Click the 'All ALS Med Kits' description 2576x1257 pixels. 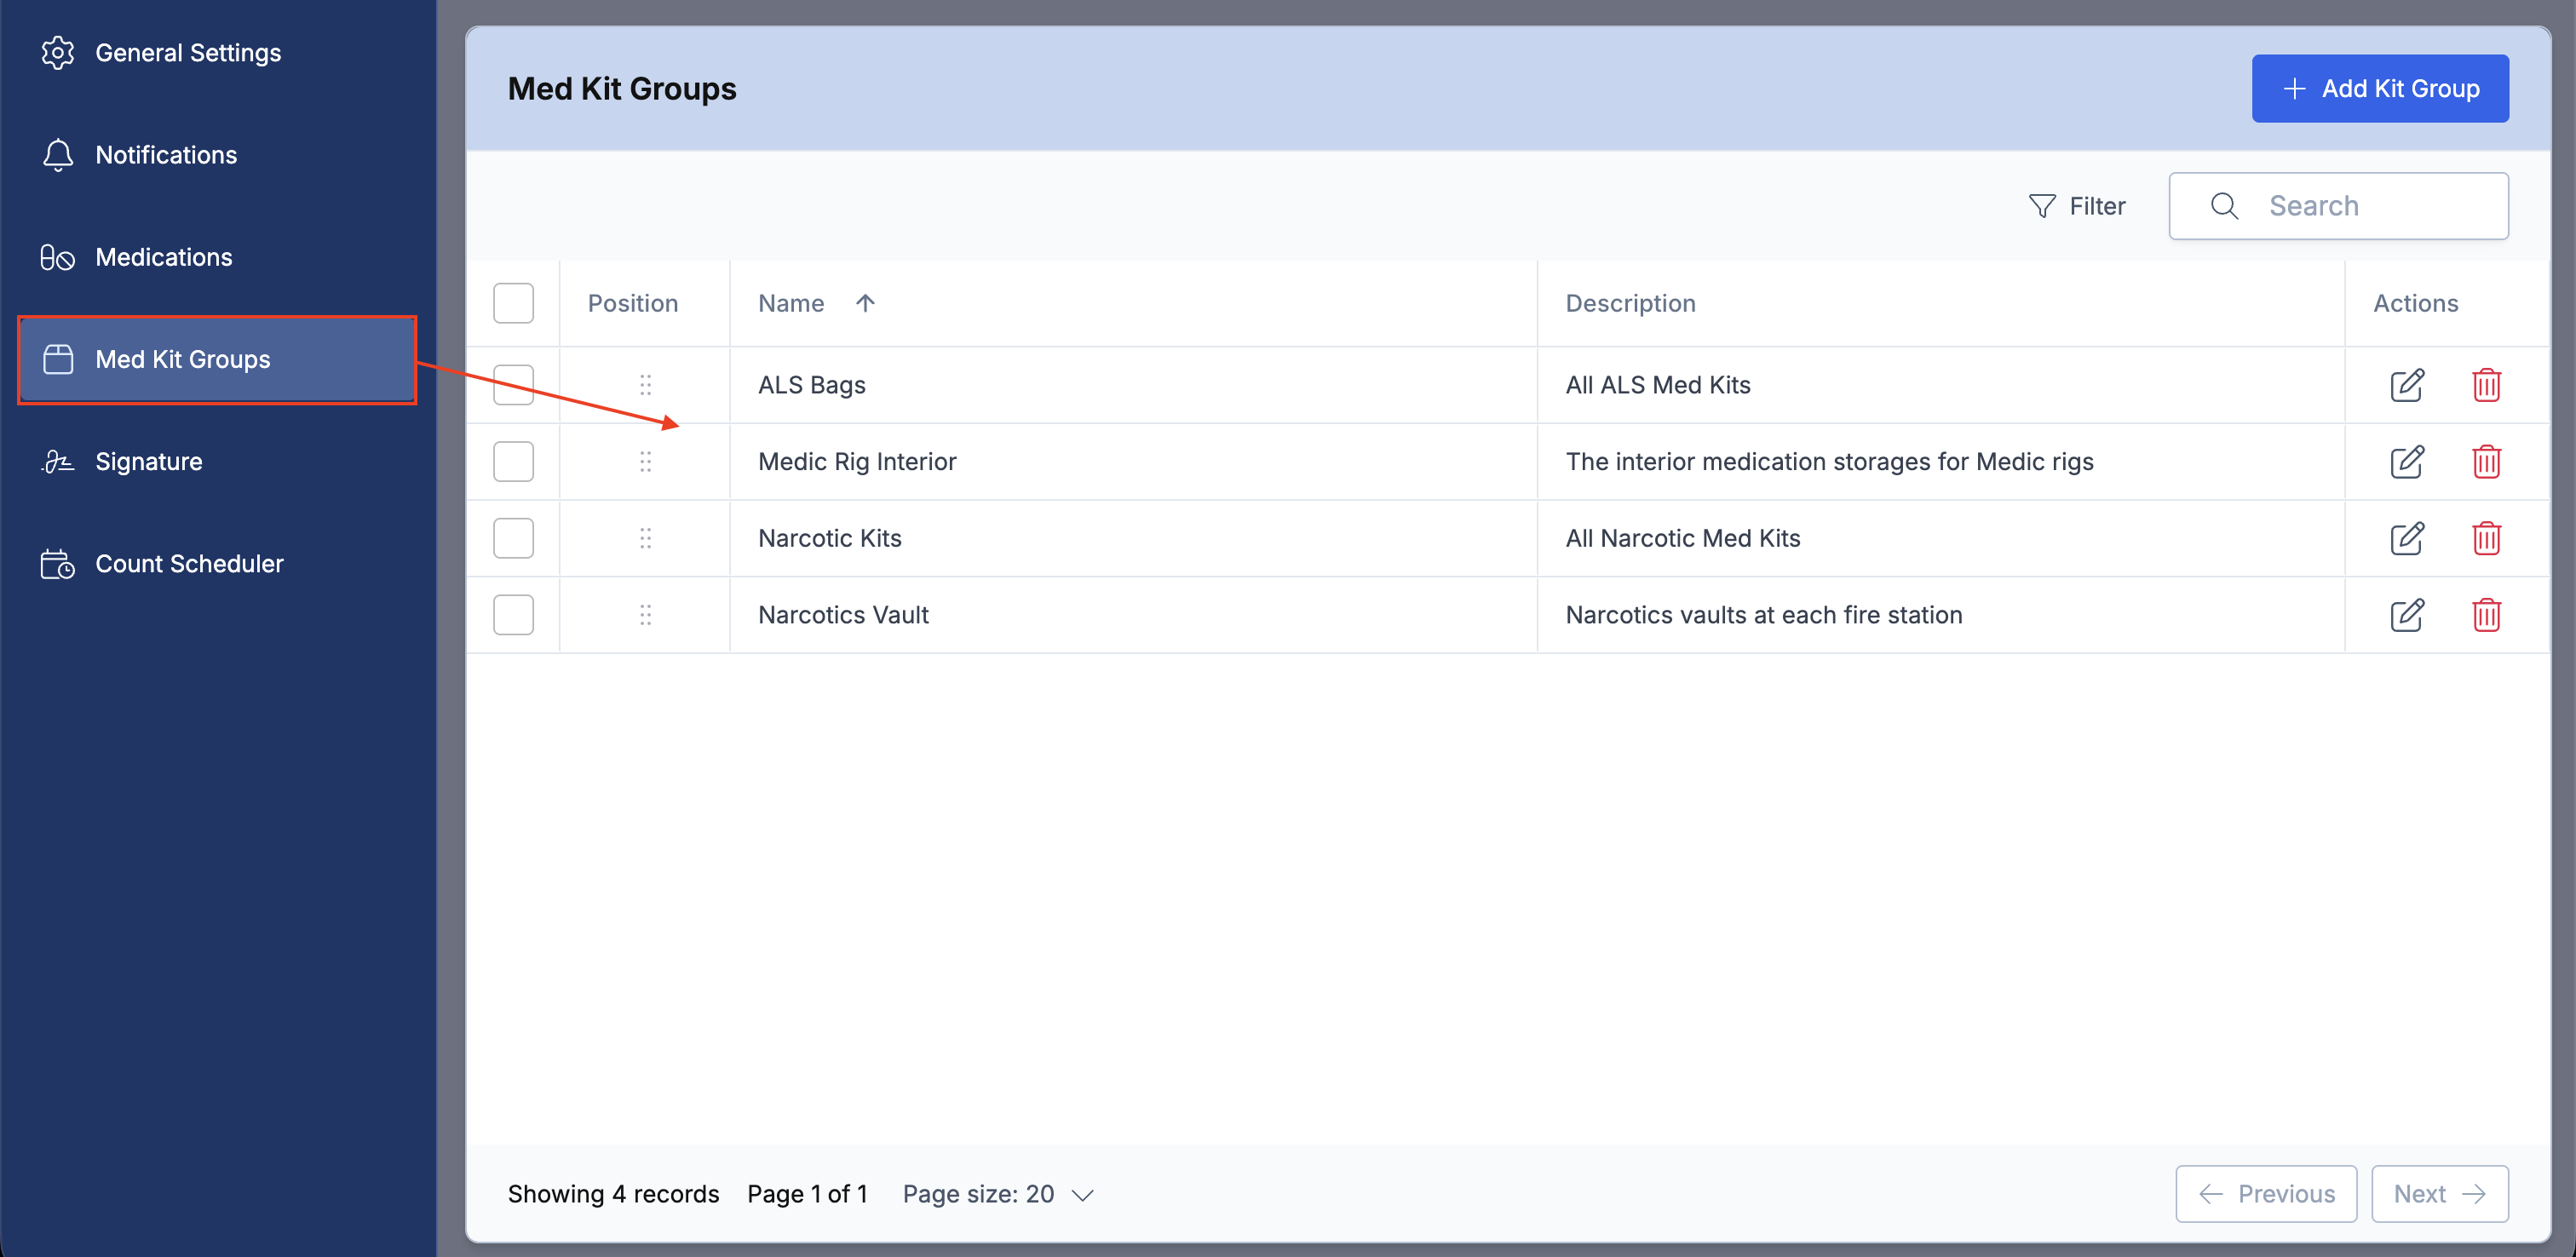tap(1658, 385)
